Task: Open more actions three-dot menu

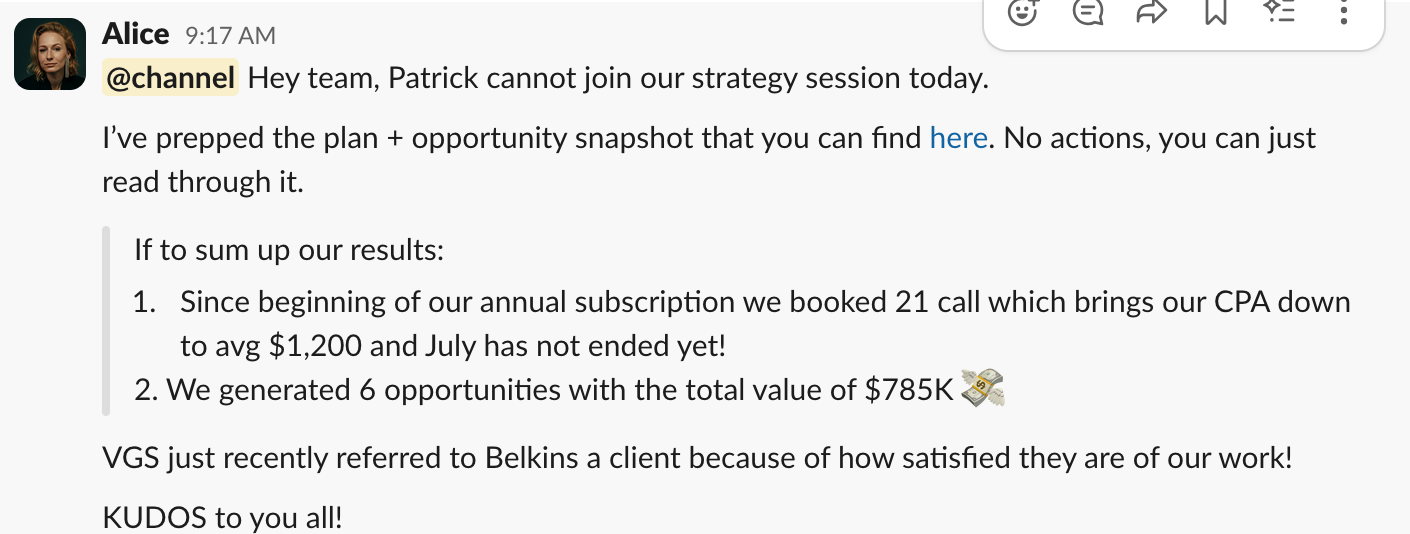Action: click(x=1344, y=12)
